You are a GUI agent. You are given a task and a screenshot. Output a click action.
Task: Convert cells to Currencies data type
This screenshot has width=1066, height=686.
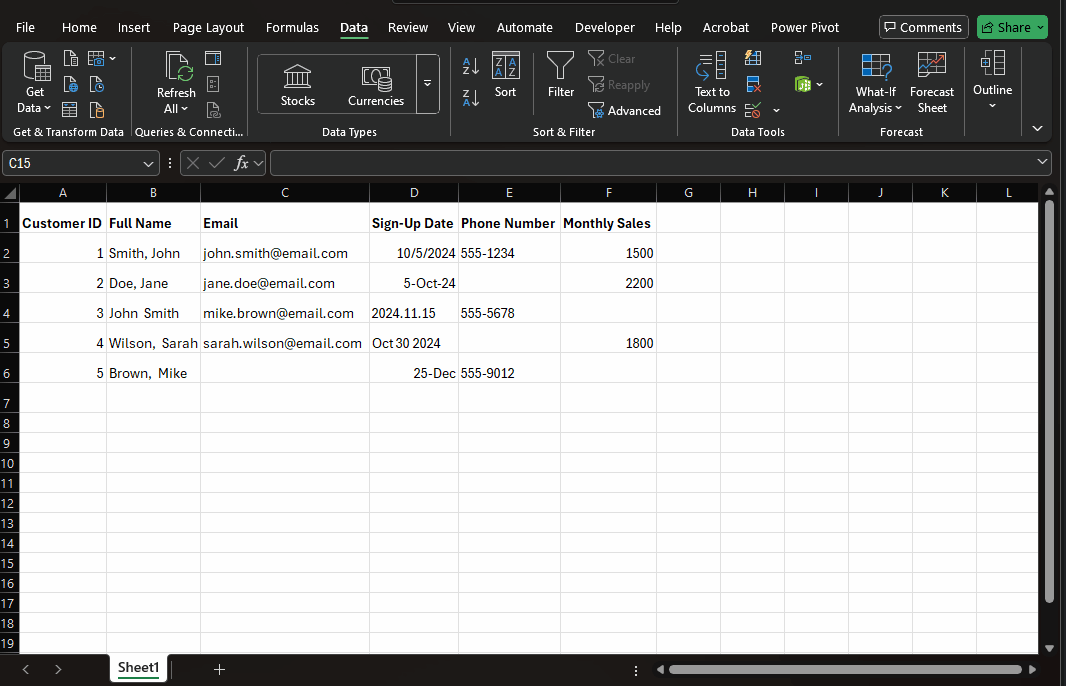click(x=376, y=85)
